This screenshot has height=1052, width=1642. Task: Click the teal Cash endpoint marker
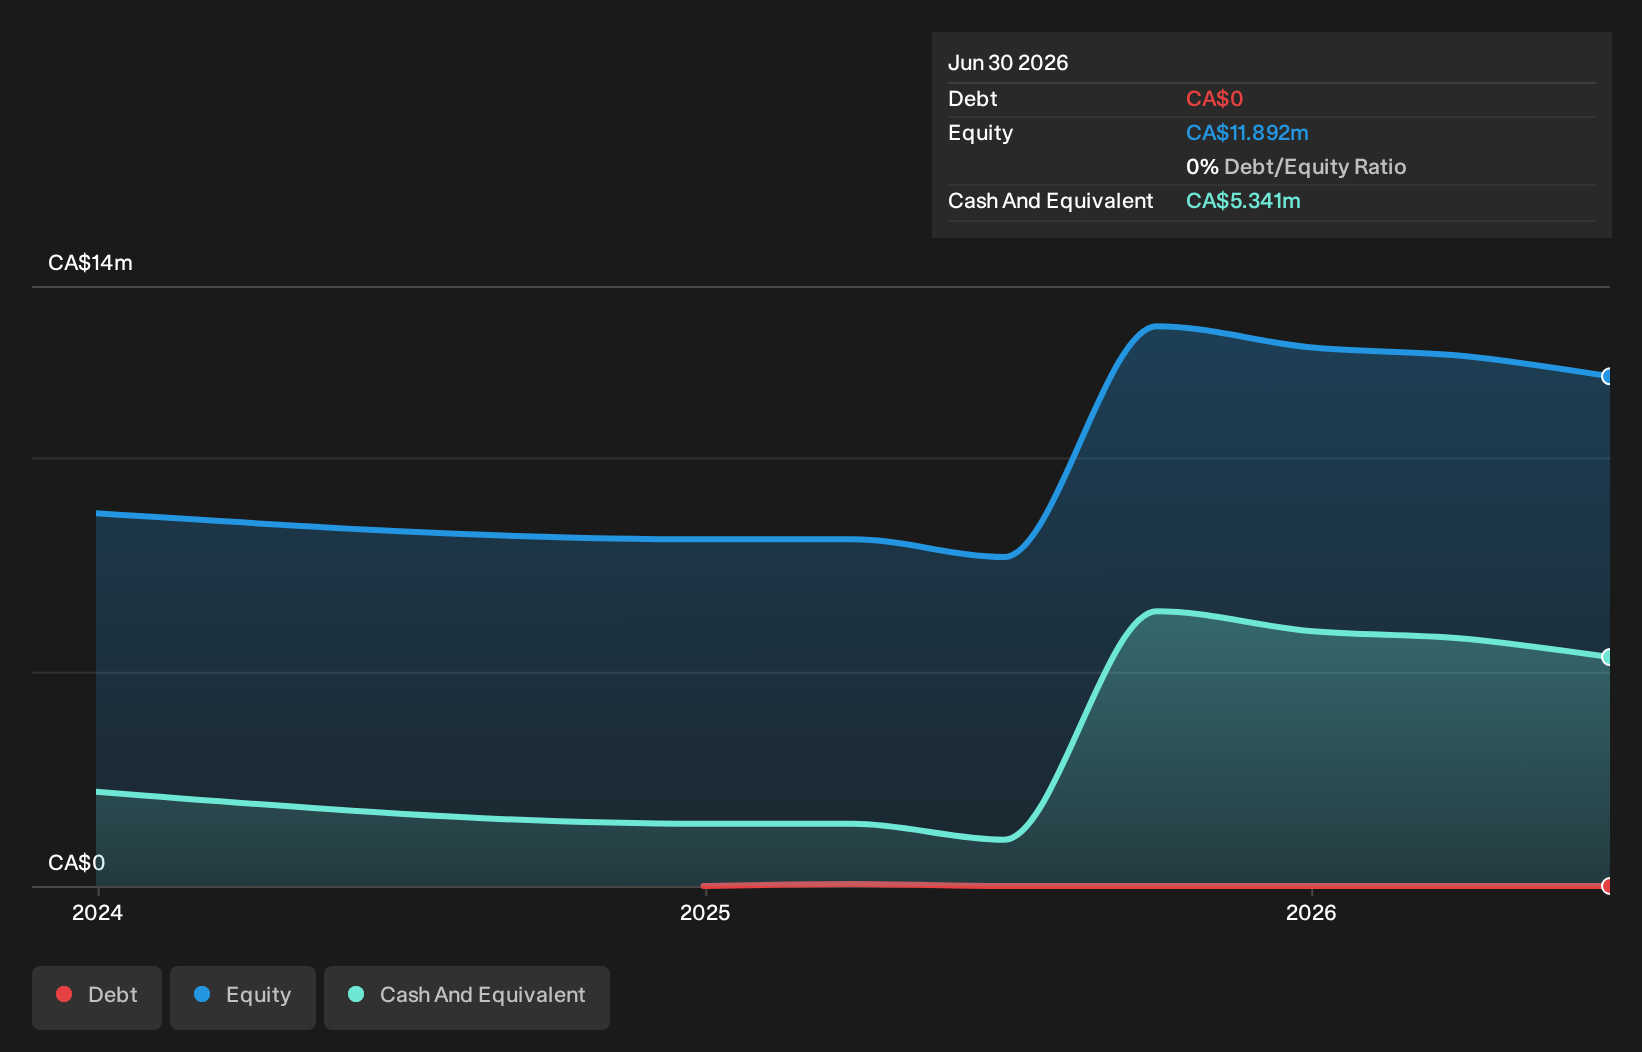click(1607, 657)
